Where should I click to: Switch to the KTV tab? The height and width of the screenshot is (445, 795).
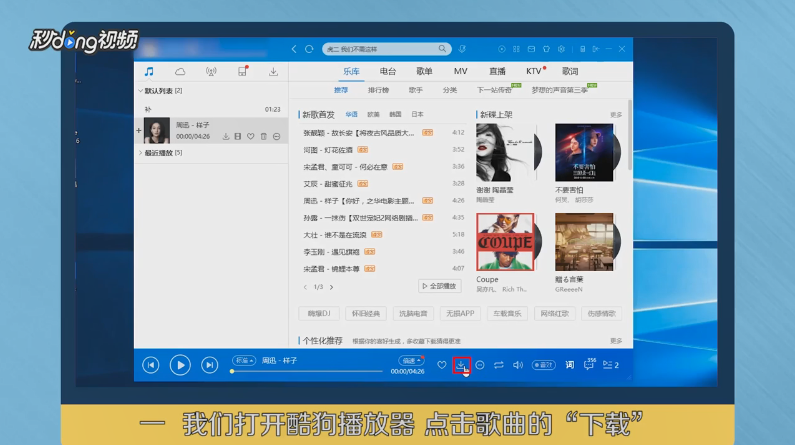click(533, 71)
